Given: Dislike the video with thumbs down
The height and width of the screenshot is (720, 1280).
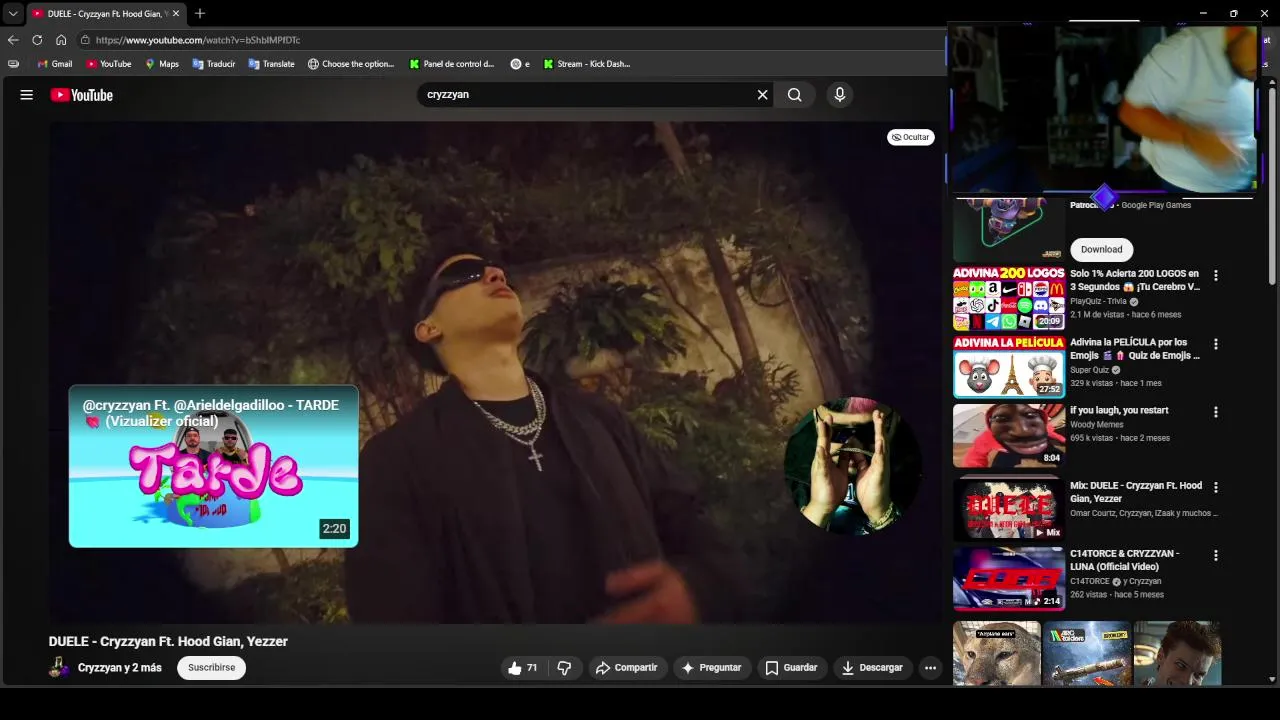Looking at the screenshot, I should pyautogui.click(x=564, y=668).
